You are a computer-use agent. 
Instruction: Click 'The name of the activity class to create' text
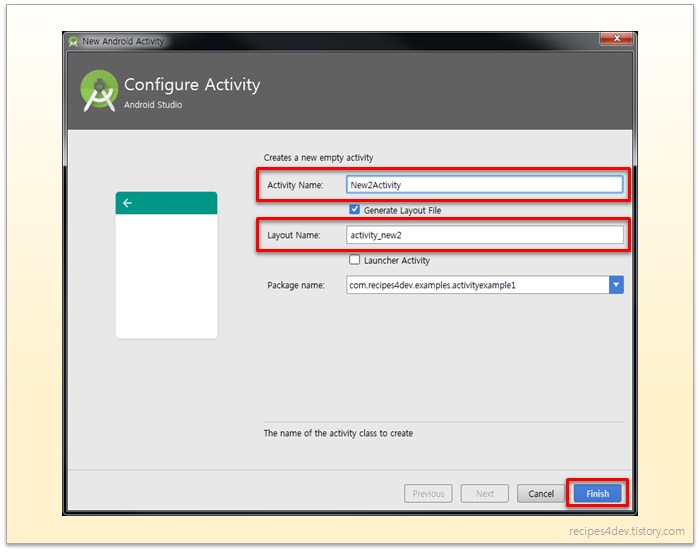click(x=338, y=433)
